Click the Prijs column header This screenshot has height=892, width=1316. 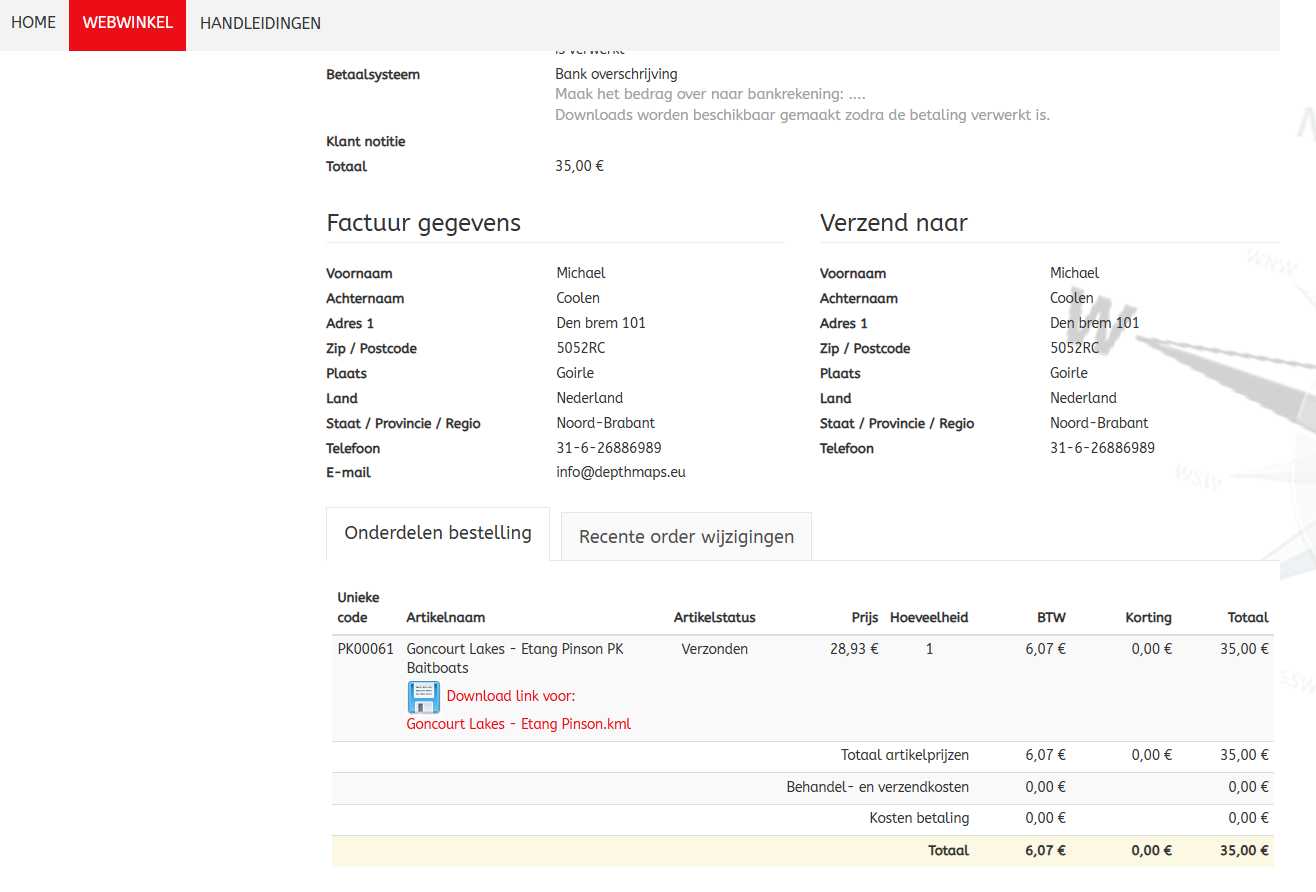tap(864, 618)
